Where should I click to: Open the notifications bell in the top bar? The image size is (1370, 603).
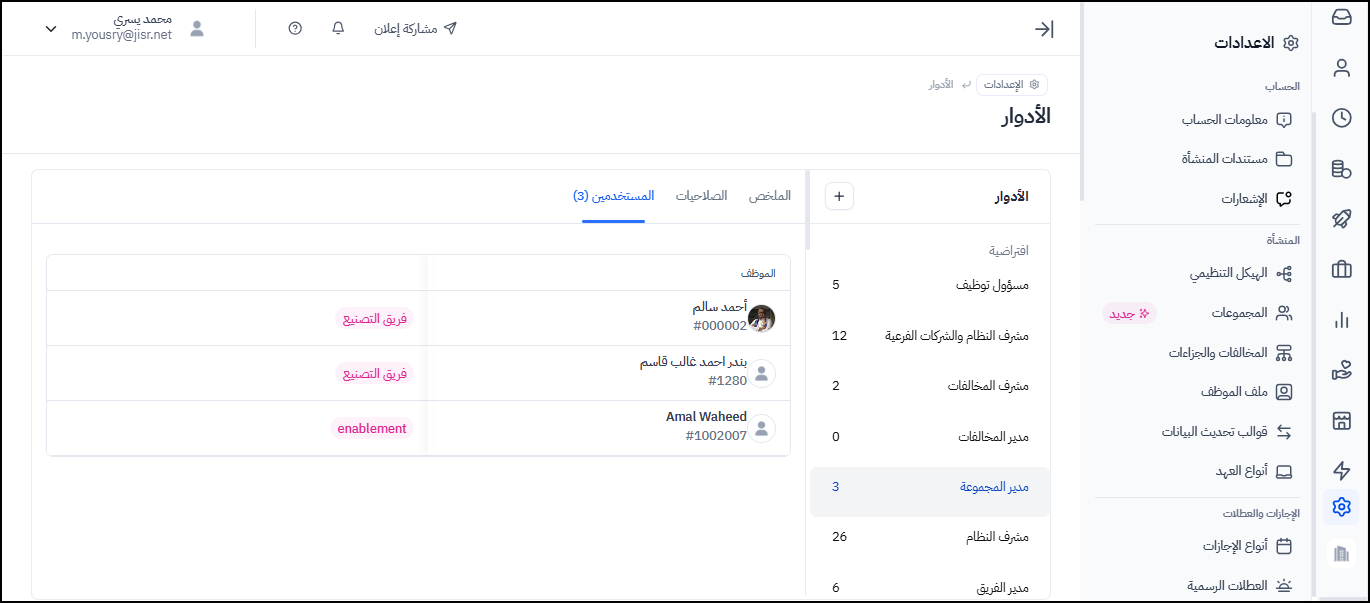pos(338,28)
